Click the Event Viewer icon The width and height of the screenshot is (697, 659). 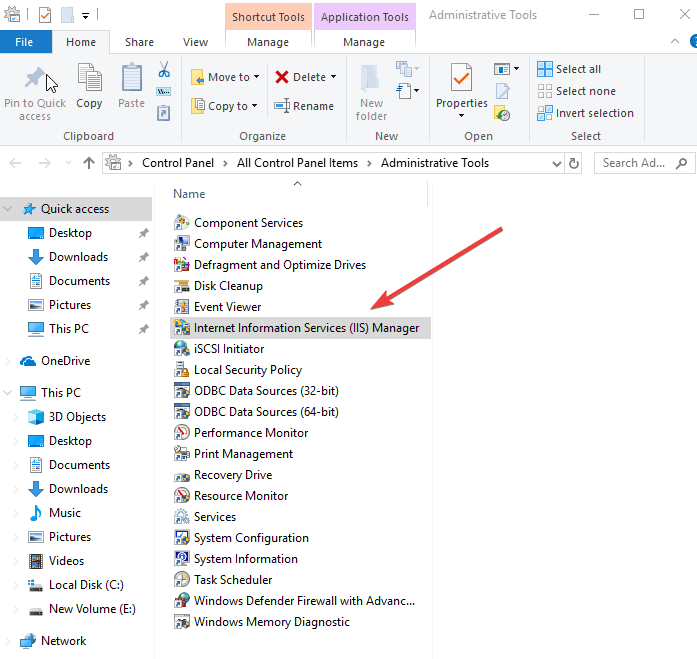pos(181,307)
